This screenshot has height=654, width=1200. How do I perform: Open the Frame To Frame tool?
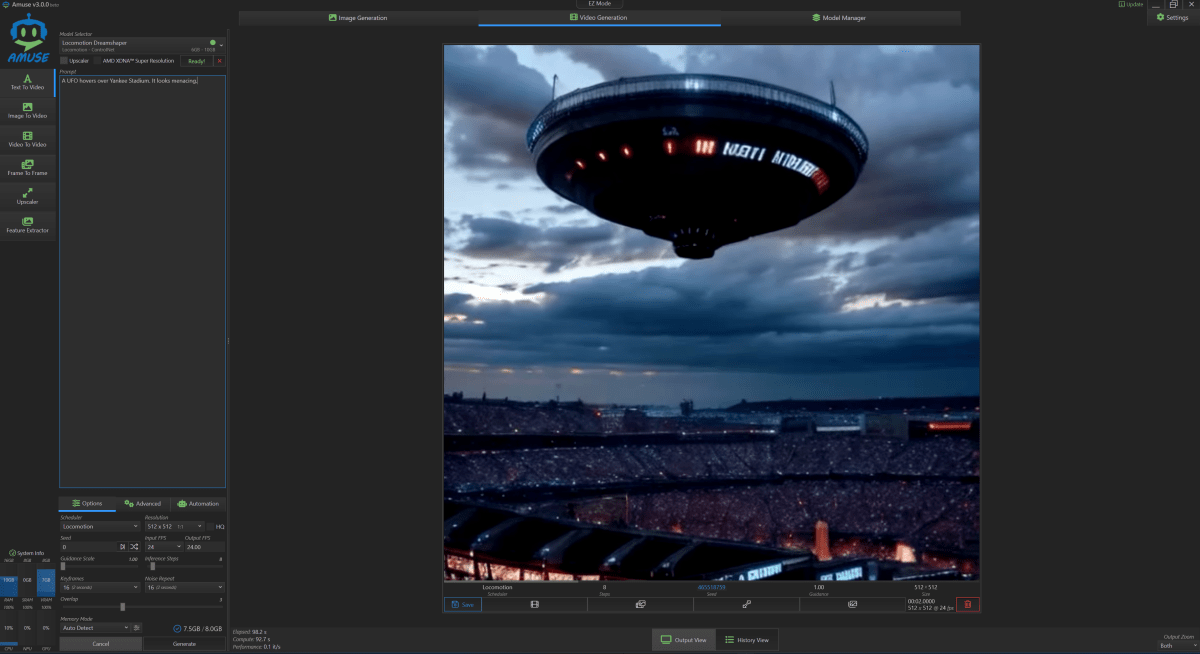coord(27,167)
